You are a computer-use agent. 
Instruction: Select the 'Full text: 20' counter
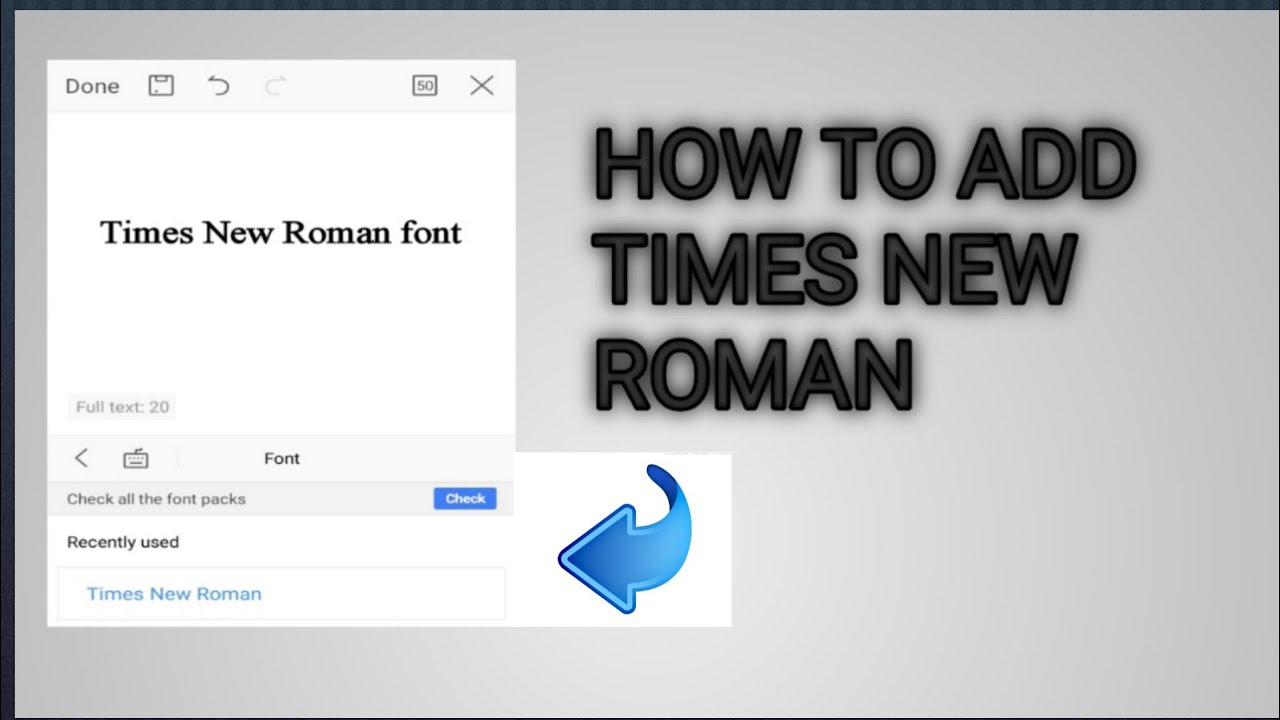coord(123,407)
